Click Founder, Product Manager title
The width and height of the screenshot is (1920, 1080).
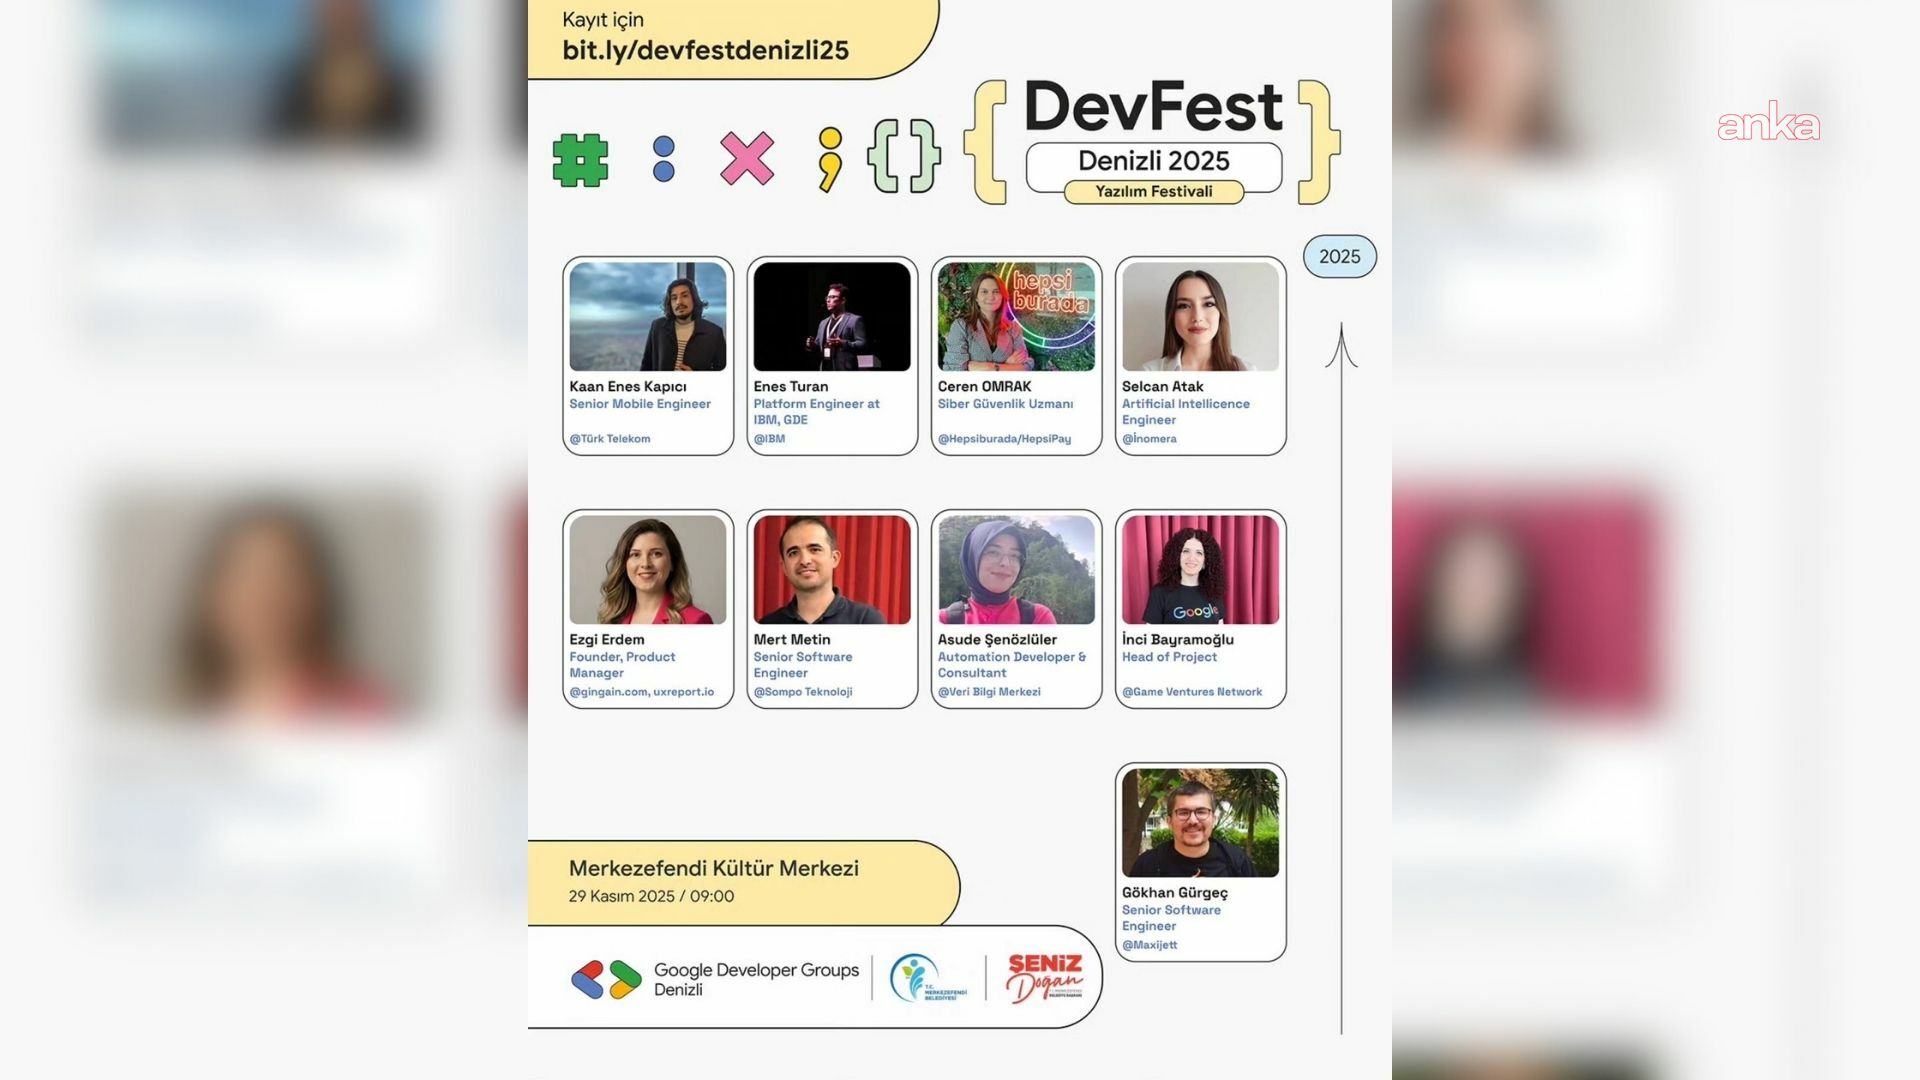622,665
